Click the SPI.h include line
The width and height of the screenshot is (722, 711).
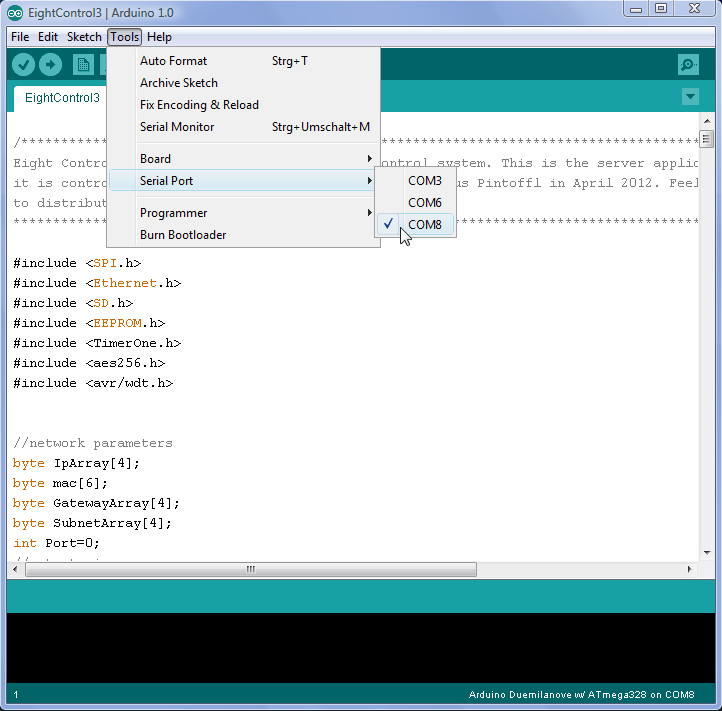(x=77, y=263)
